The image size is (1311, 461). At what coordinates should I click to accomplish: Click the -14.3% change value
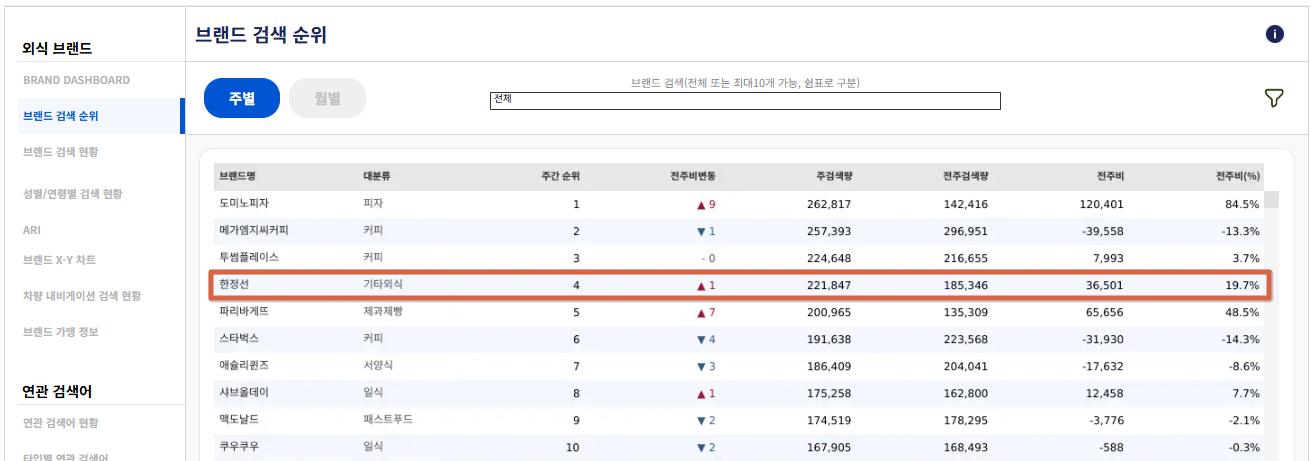[1239, 339]
